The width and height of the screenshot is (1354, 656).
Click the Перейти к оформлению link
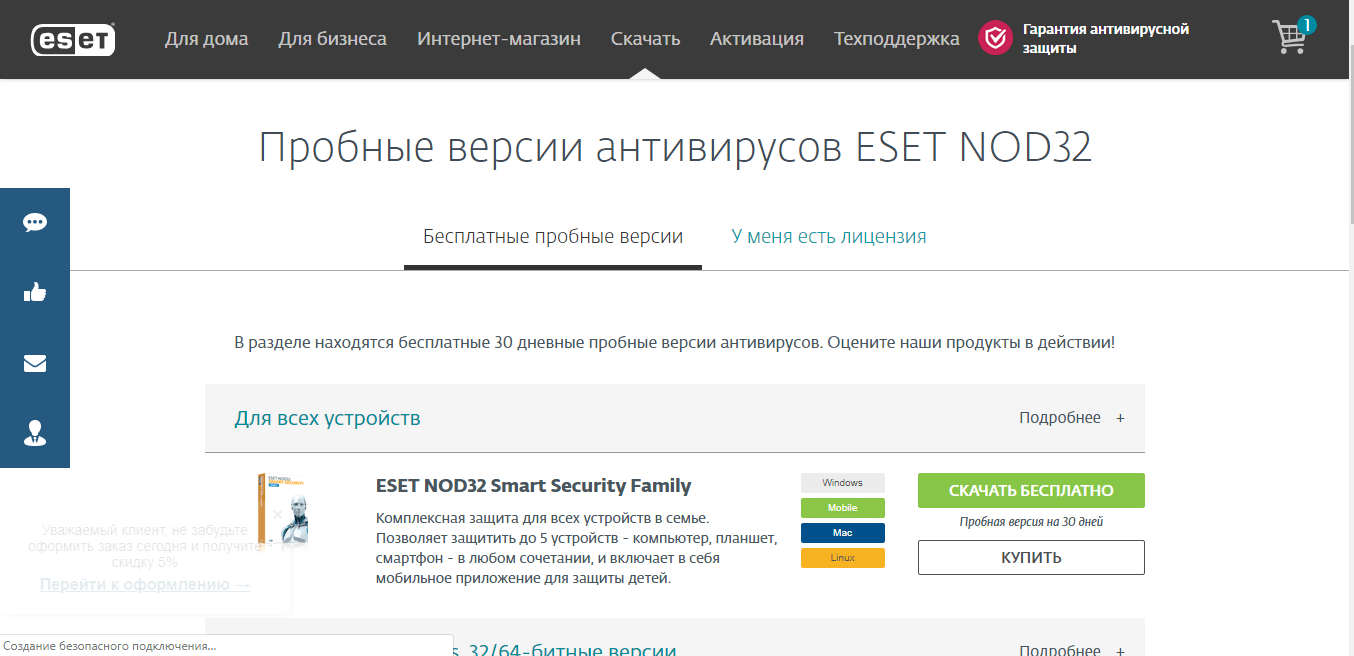pos(145,585)
